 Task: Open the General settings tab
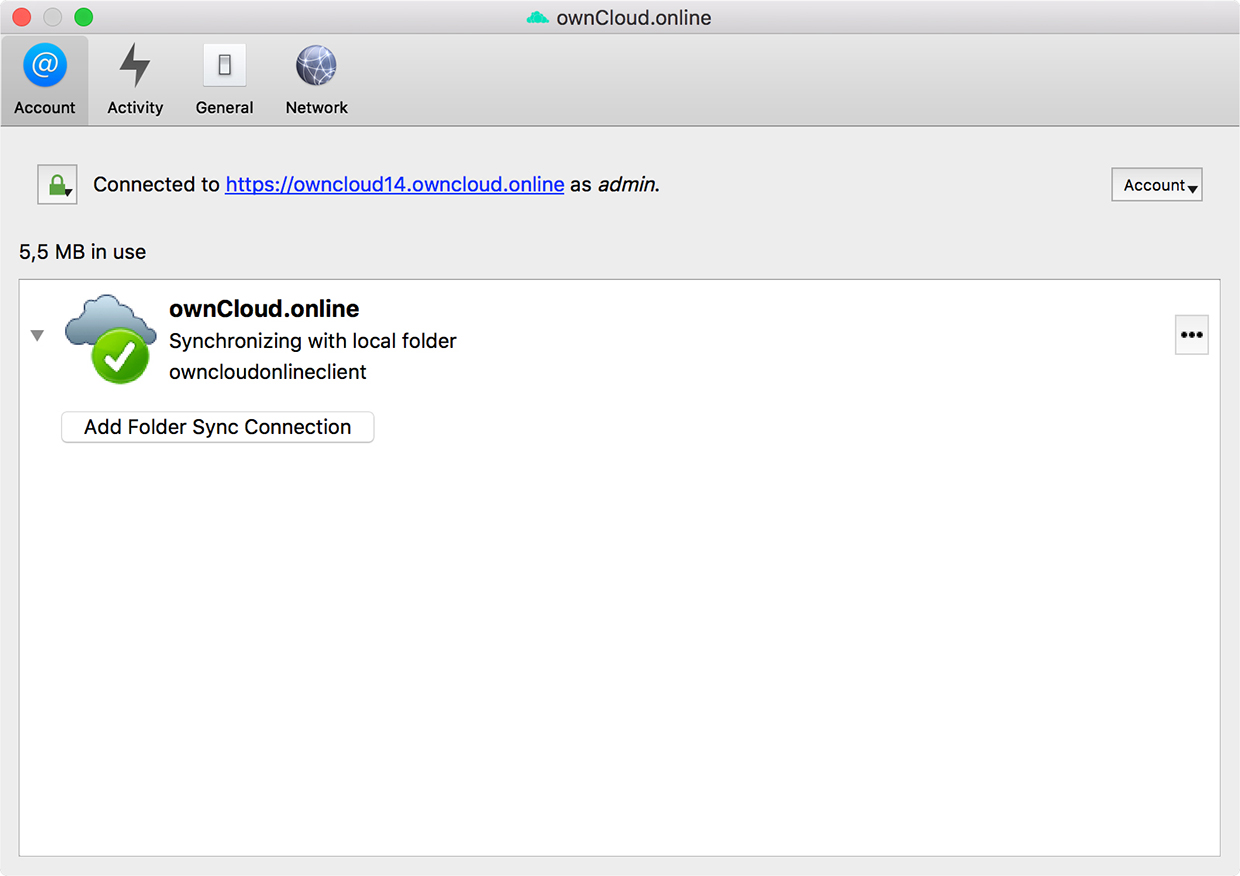point(224,81)
